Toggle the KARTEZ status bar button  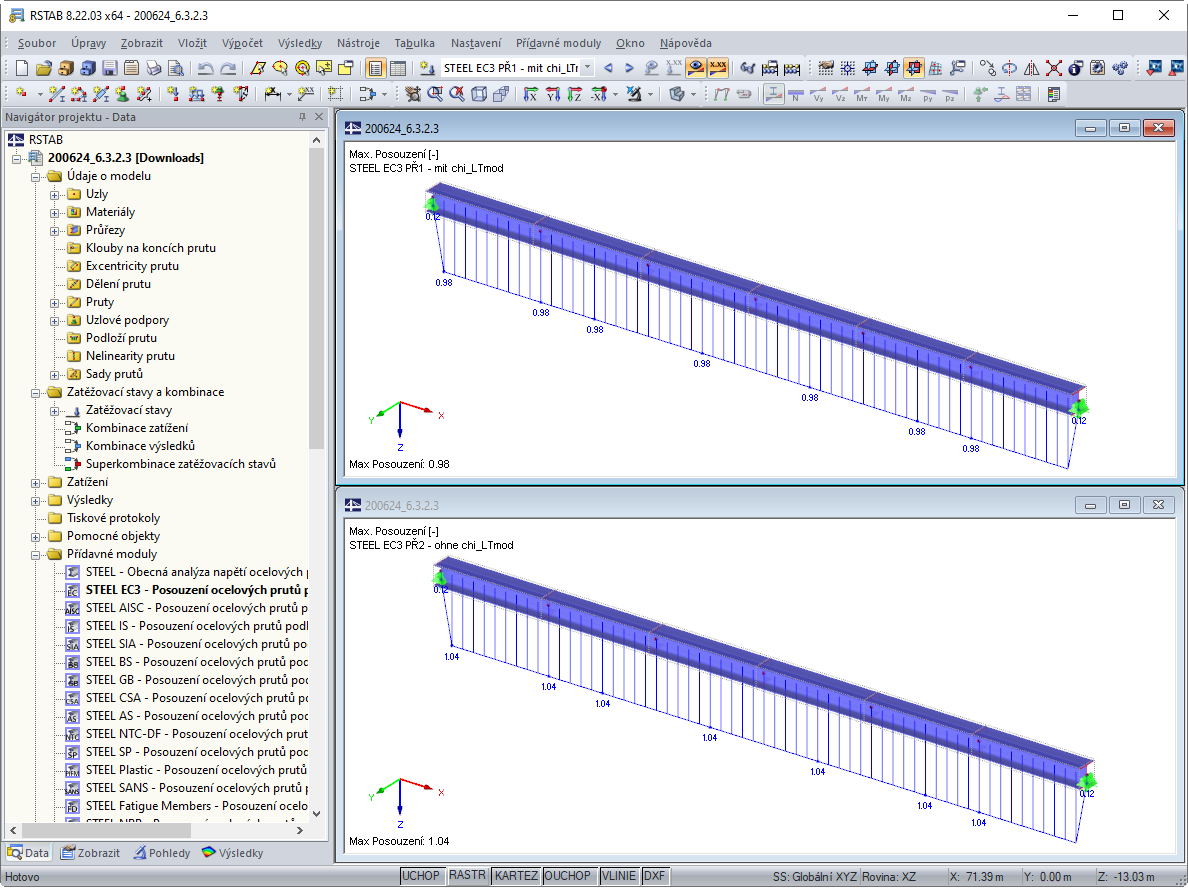click(x=516, y=876)
